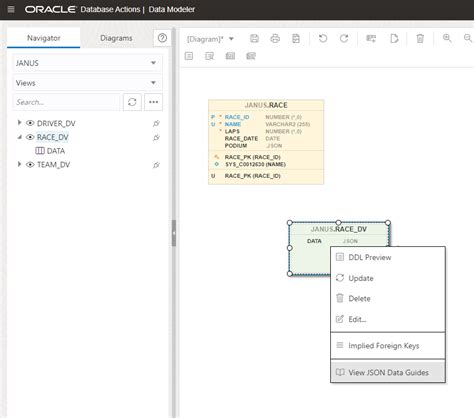Click the eye icon of RACE_DV view
This screenshot has height=418, width=474.
pos(30,137)
